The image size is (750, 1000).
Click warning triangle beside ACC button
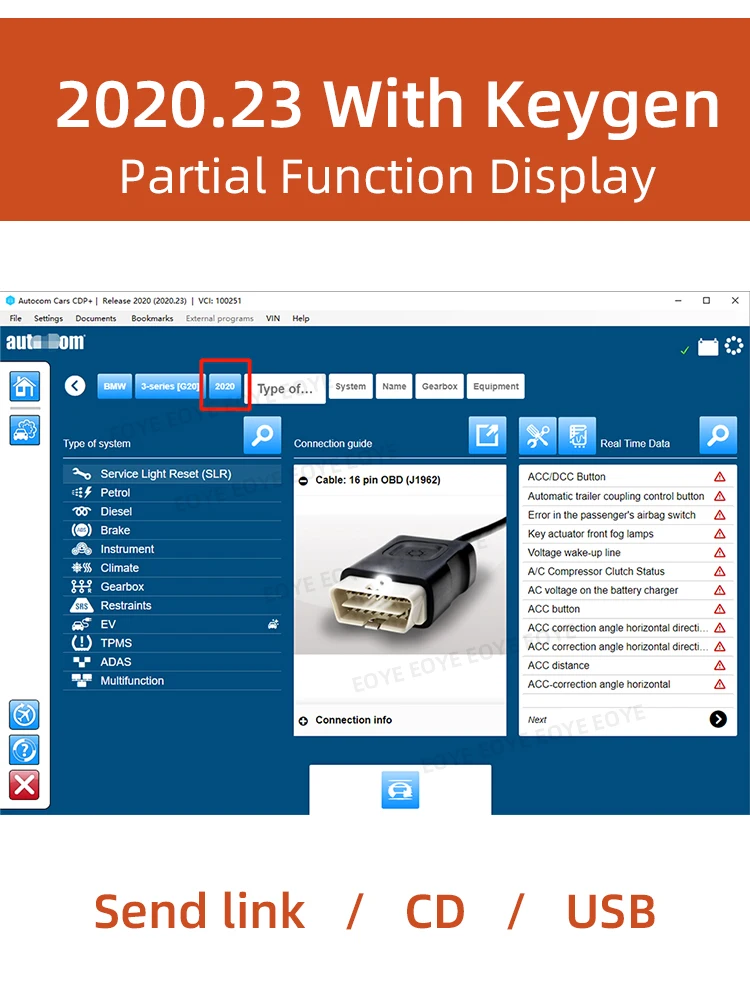click(720, 609)
